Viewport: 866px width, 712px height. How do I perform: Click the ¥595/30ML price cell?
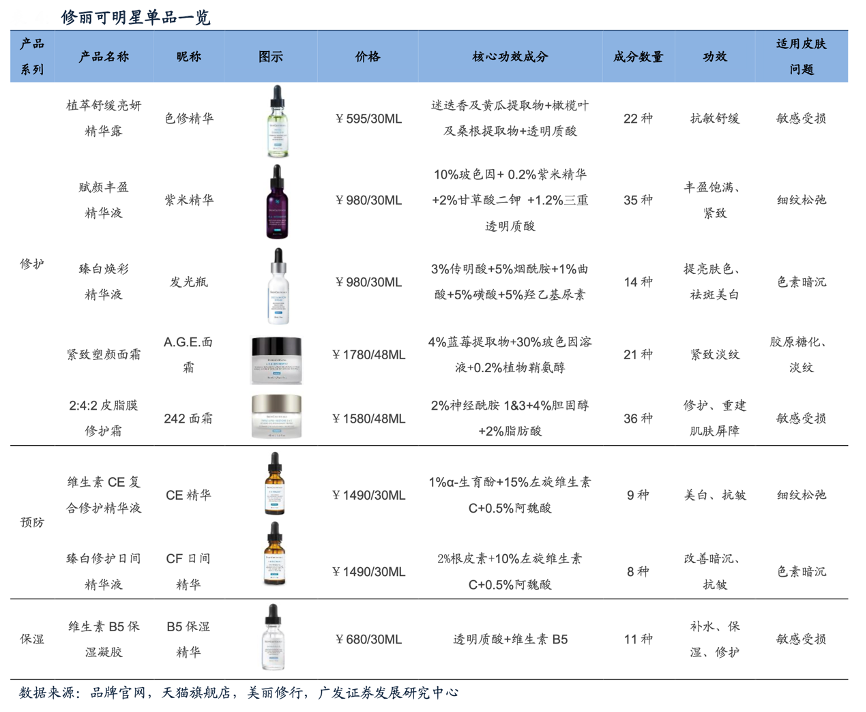tap(368, 118)
